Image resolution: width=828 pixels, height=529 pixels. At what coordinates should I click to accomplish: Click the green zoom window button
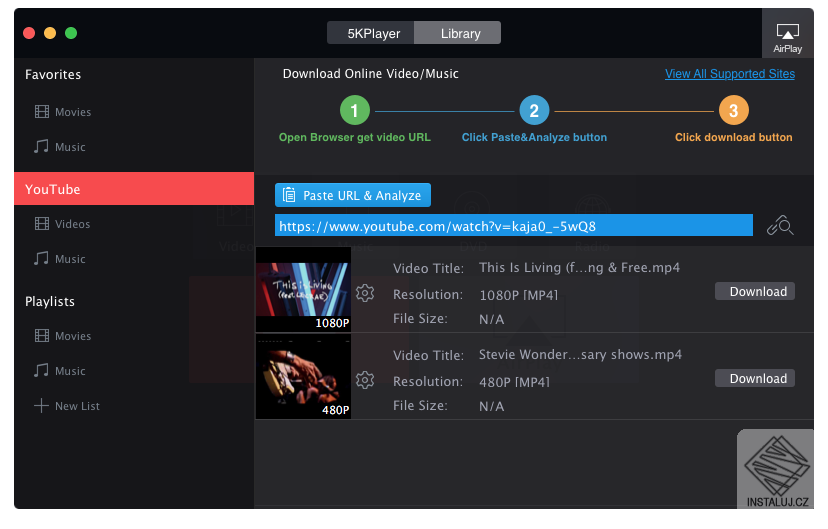71,33
